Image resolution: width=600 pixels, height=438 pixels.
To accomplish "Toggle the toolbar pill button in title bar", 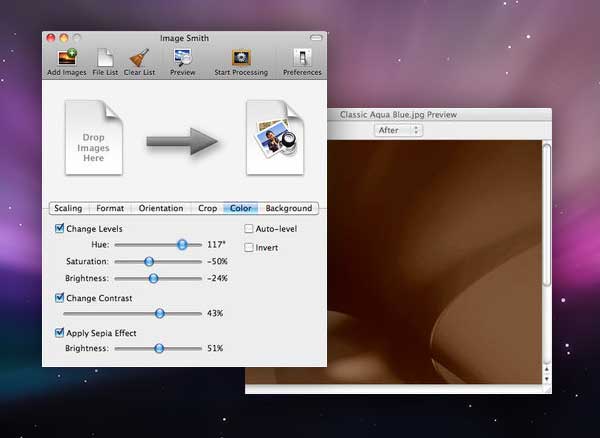I will pyautogui.click(x=316, y=37).
